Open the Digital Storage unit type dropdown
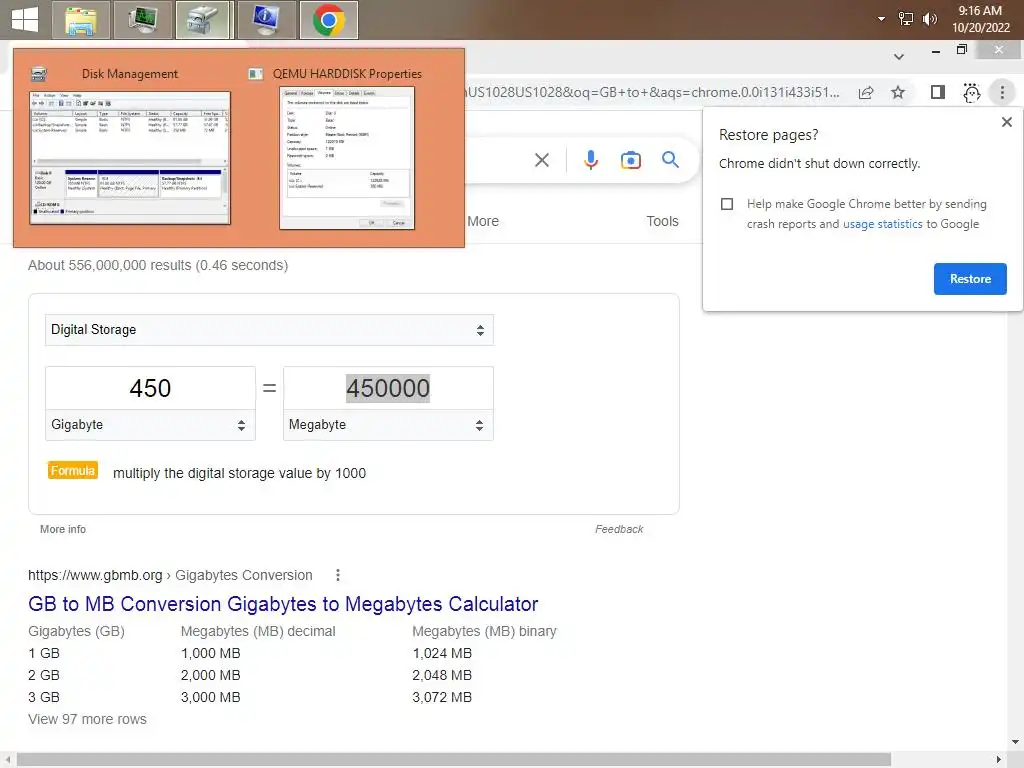 coord(269,330)
